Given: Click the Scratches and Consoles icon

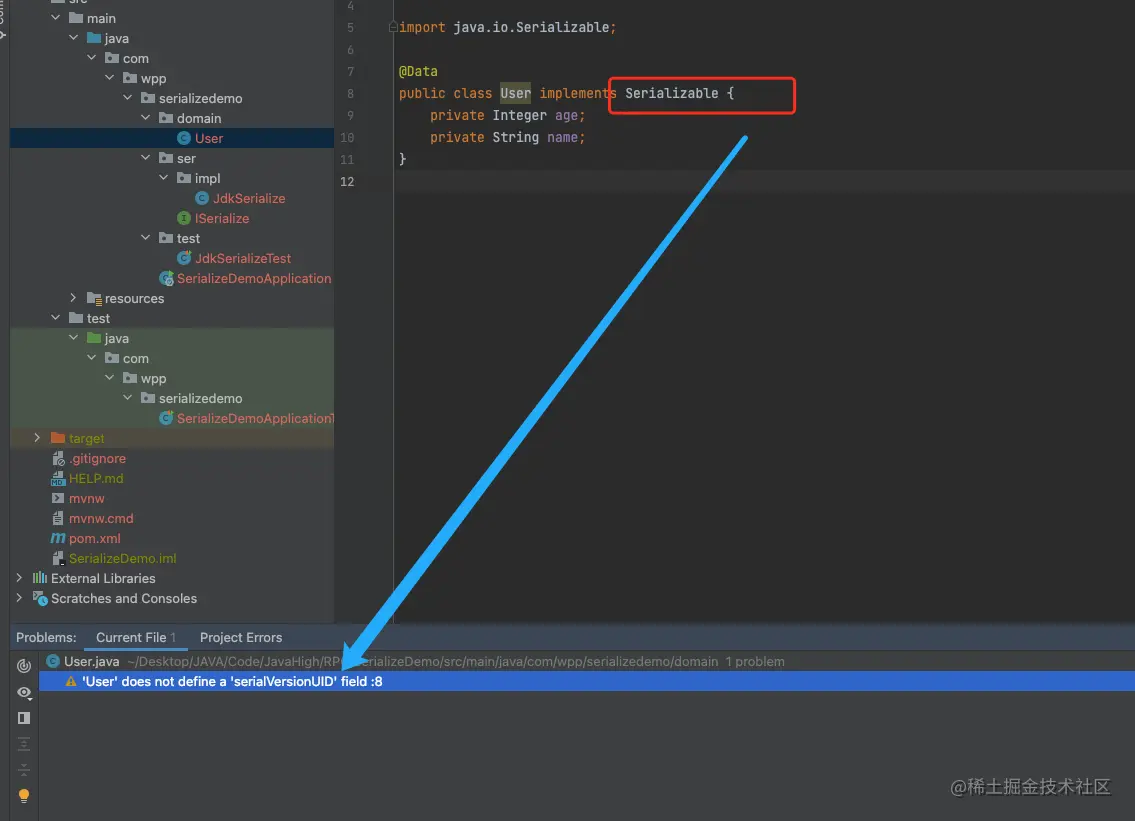Looking at the screenshot, I should [40, 598].
